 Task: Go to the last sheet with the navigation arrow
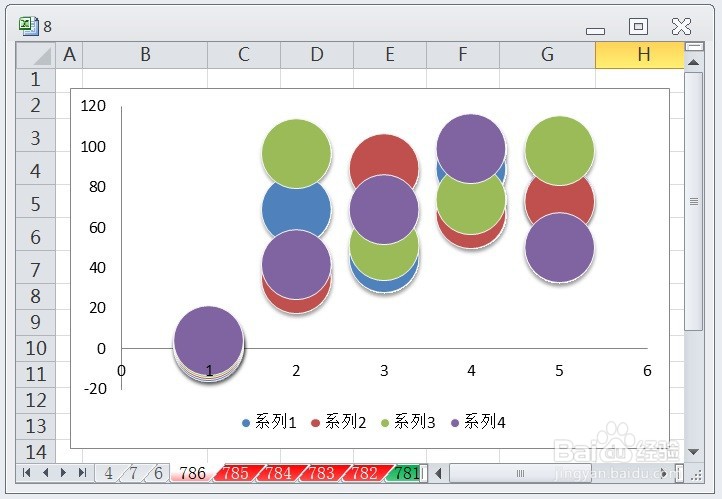[82, 472]
